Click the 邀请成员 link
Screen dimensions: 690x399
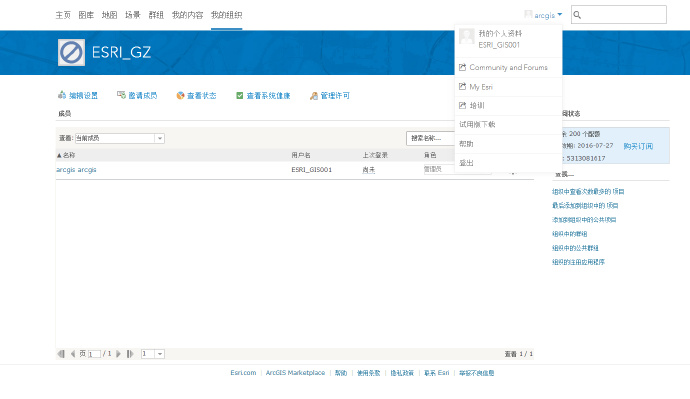(143, 95)
